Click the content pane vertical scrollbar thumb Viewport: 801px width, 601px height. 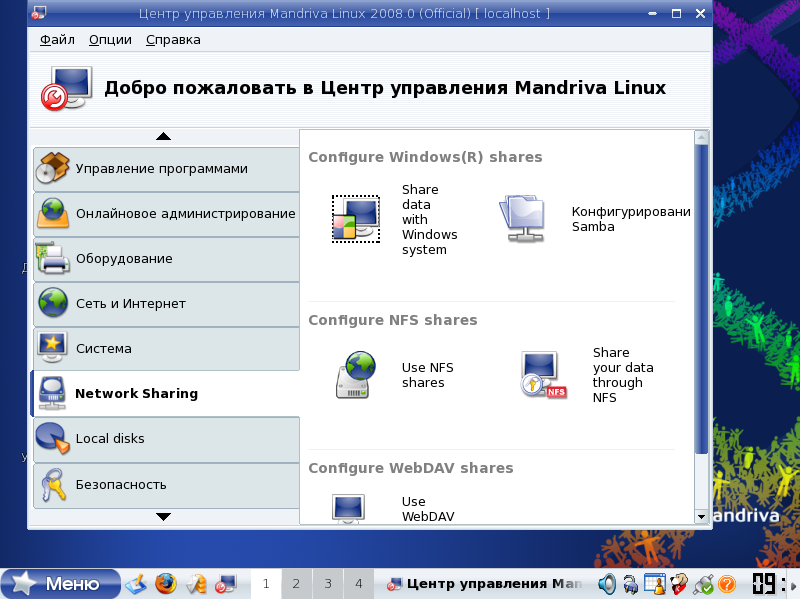pyautogui.click(x=701, y=299)
